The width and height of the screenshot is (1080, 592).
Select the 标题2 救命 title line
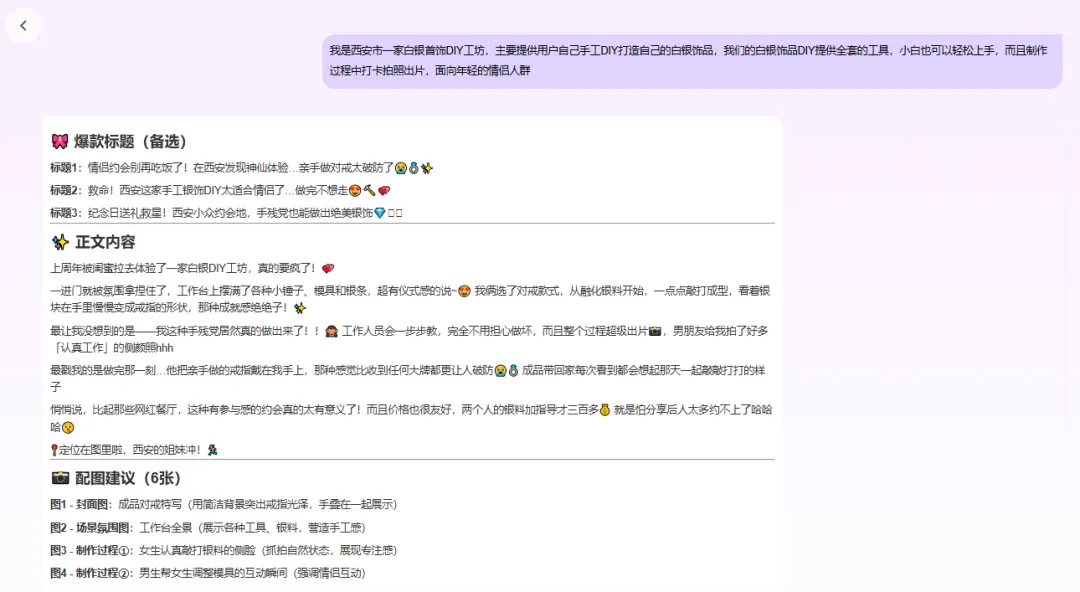[x=210, y=189]
